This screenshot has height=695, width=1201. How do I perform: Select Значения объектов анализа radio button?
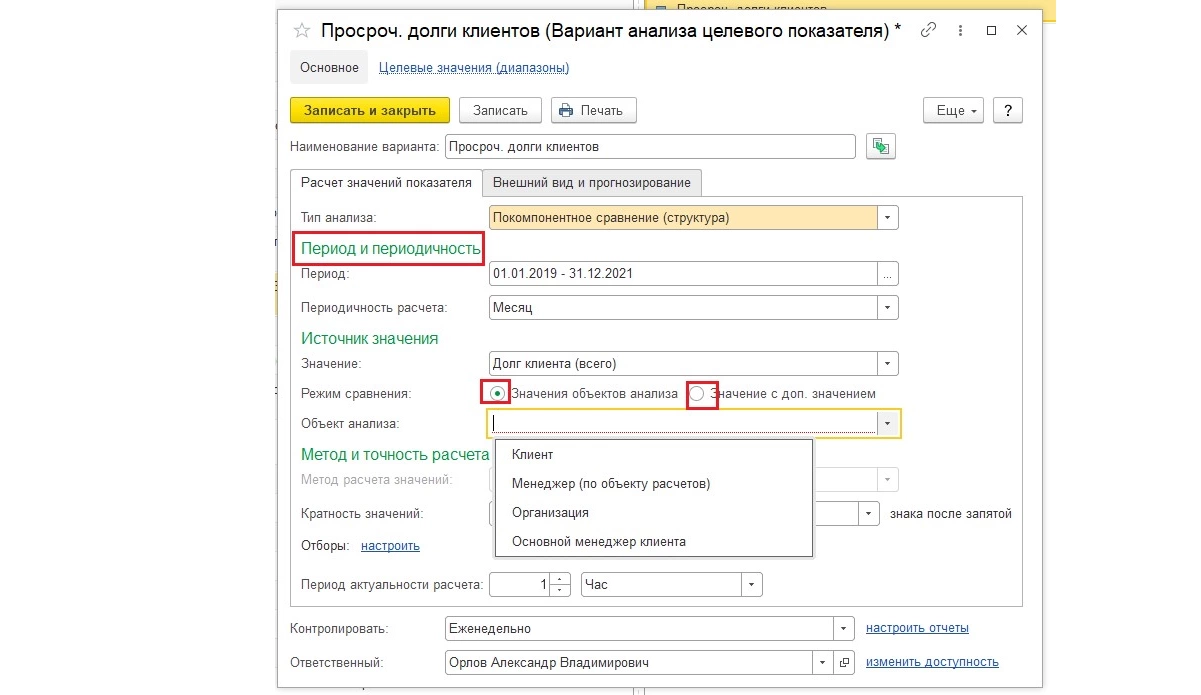(x=497, y=393)
